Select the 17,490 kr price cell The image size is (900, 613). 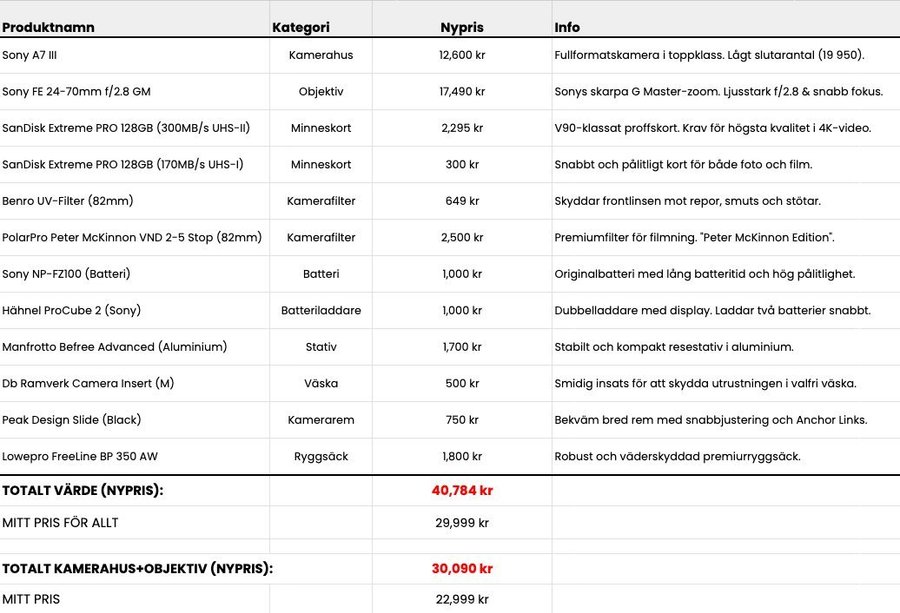click(461, 91)
